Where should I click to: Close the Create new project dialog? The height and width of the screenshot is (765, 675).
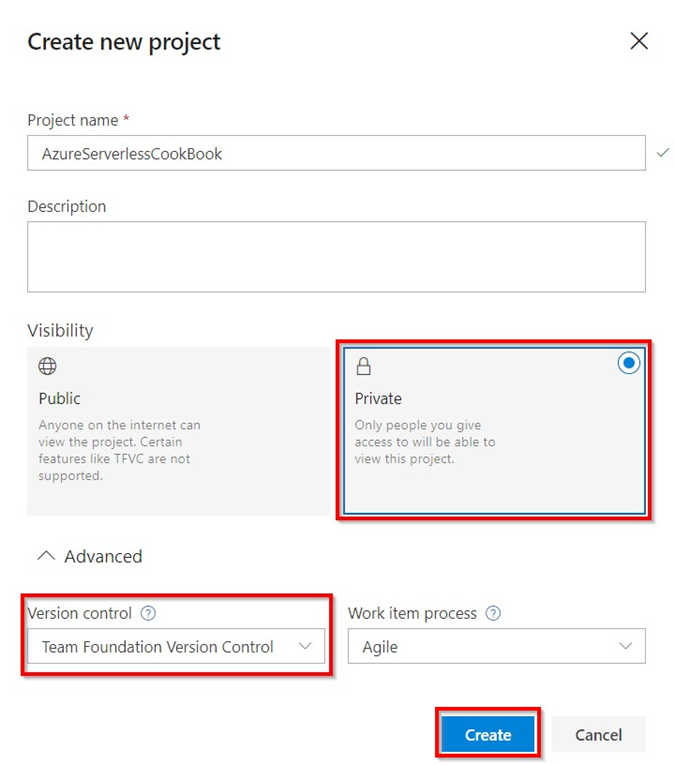tap(639, 41)
